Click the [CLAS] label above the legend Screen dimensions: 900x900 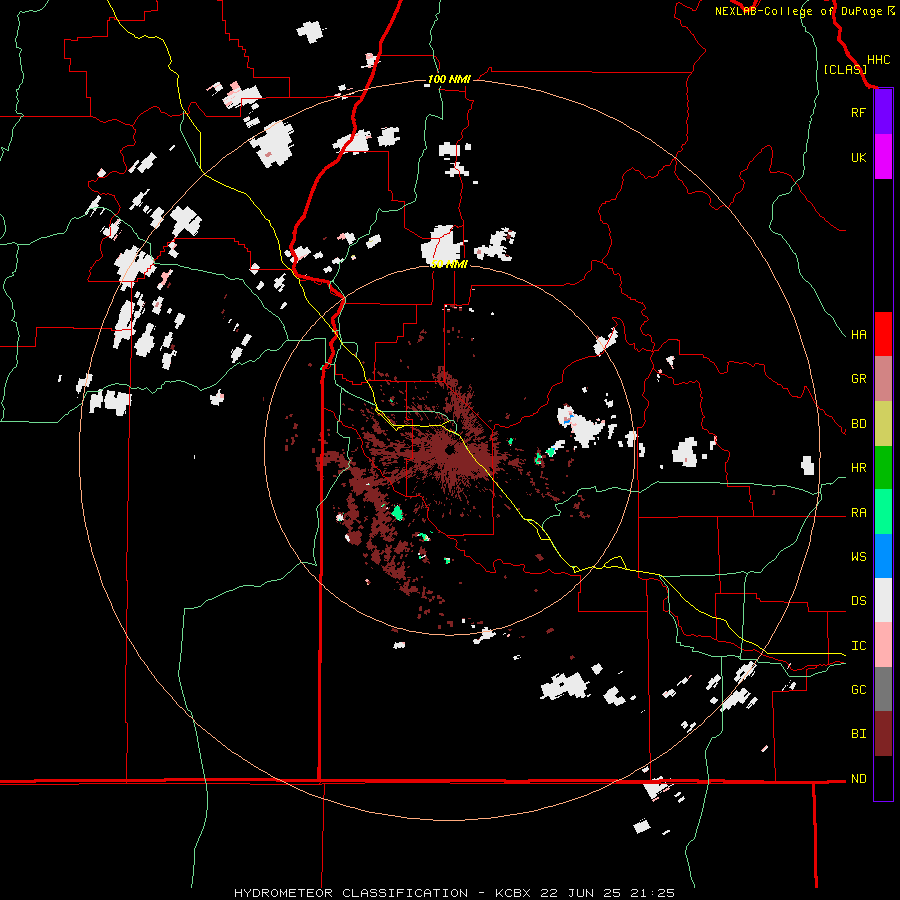[x=845, y=69]
